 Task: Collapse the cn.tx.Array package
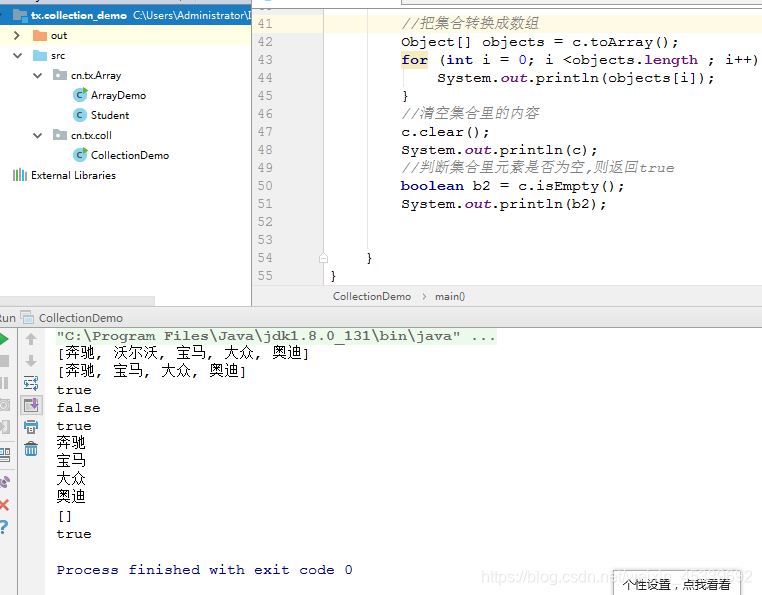coord(37,75)
